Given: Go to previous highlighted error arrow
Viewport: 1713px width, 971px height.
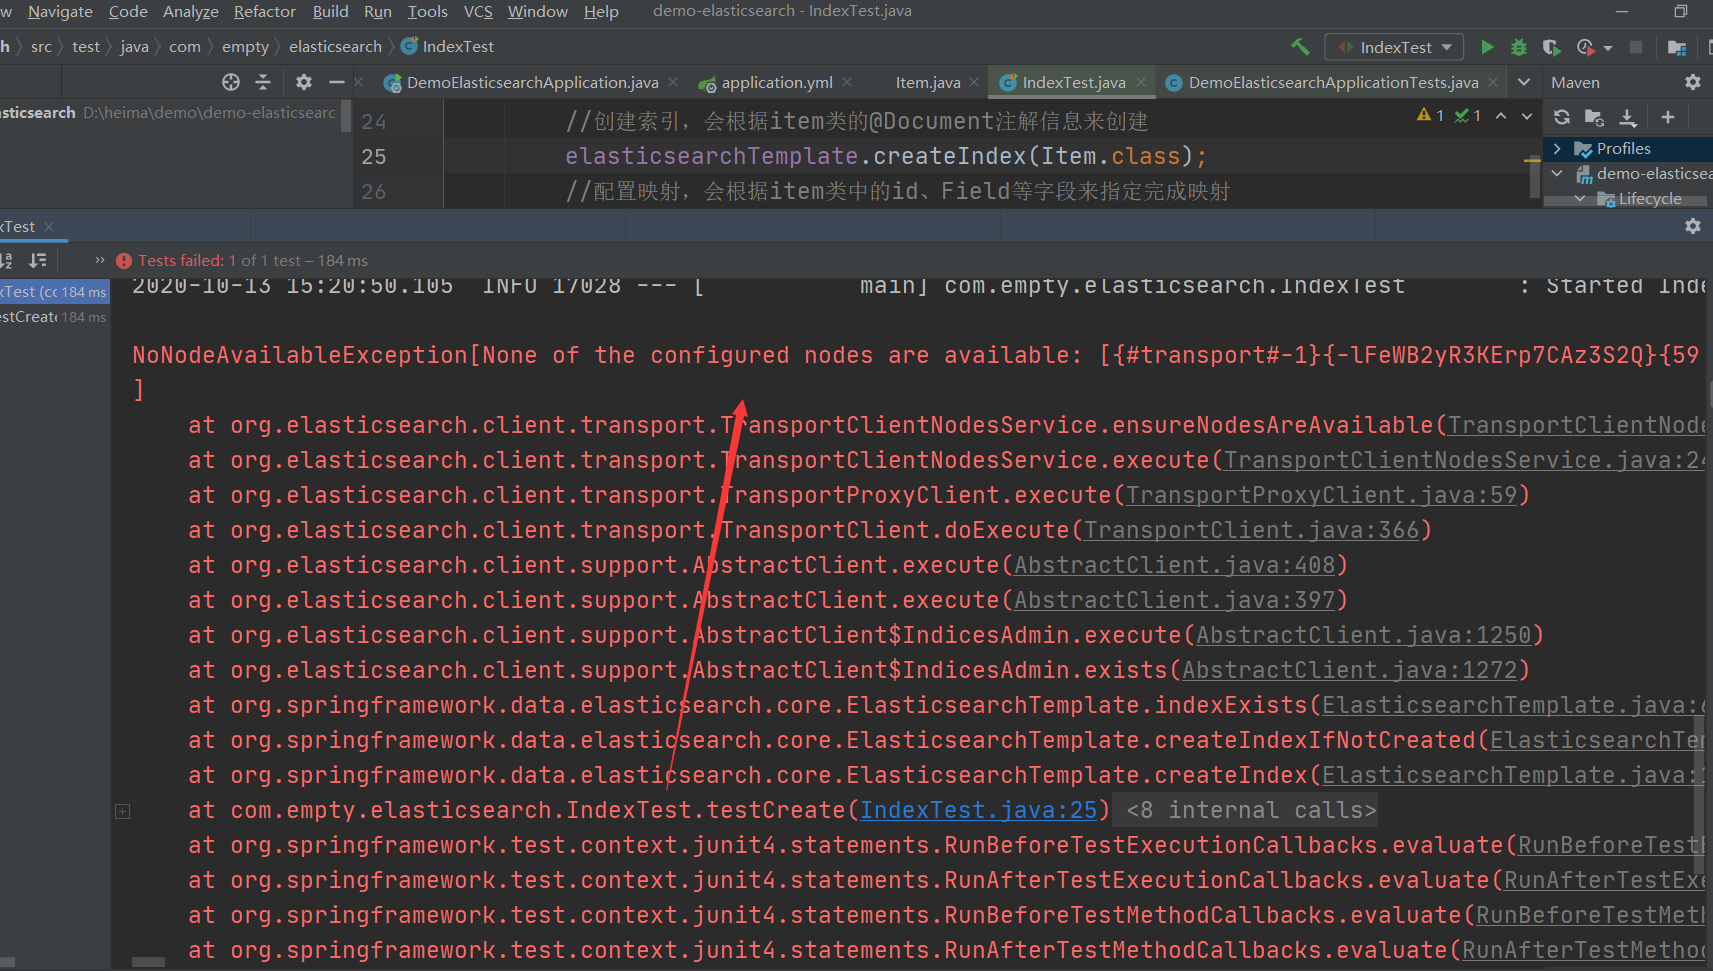Looking at the screenshot, I should [1501, 116].
